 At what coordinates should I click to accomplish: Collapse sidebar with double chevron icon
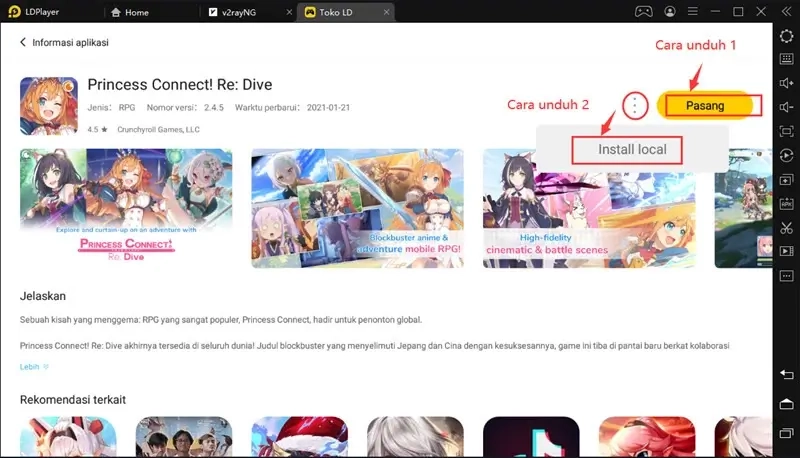point(786,11)
